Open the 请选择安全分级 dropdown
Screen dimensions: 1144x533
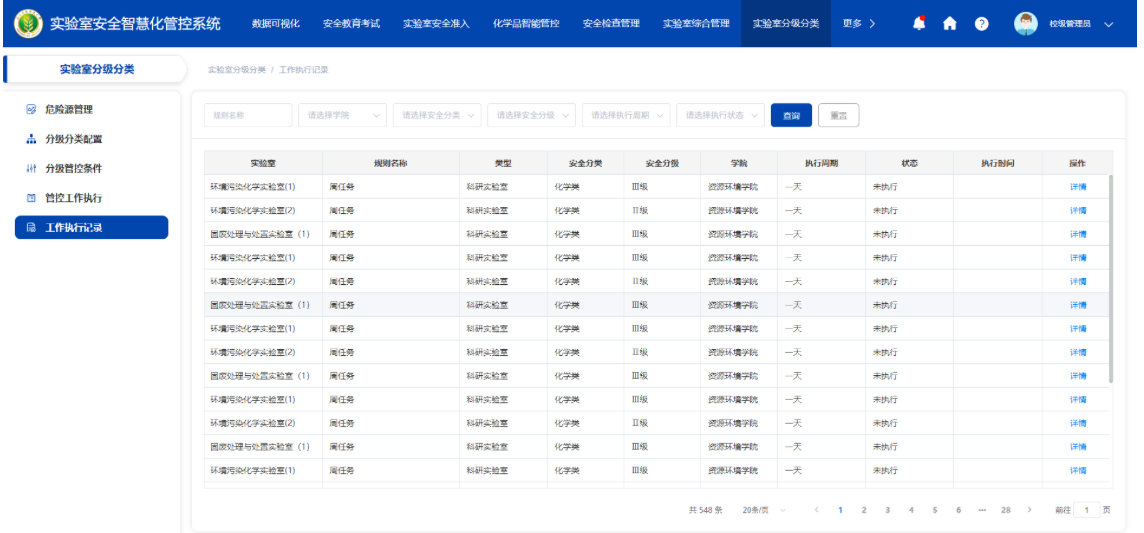(x=531, y=115)
